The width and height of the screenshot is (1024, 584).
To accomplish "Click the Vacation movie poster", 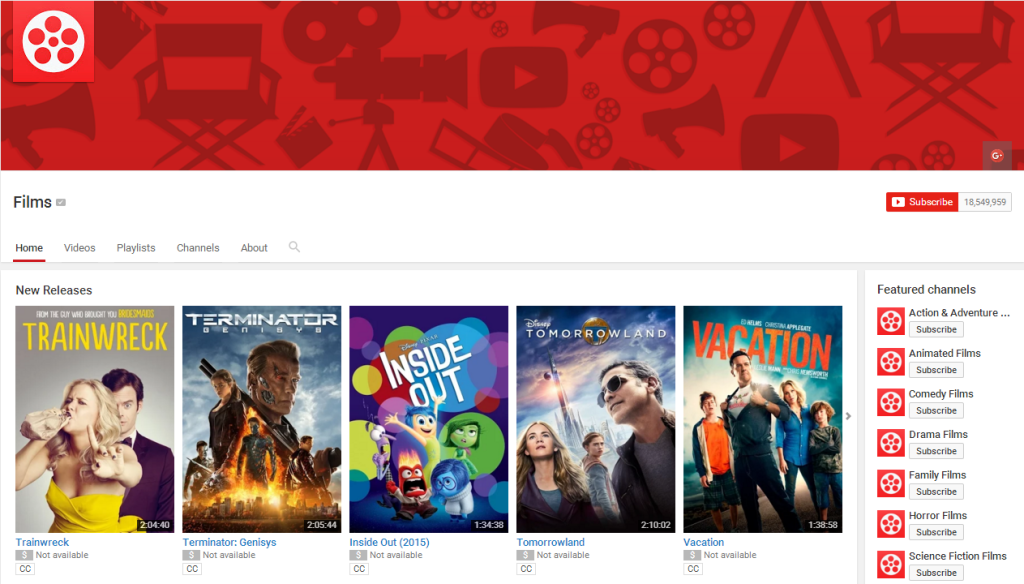I will (762, 417).
